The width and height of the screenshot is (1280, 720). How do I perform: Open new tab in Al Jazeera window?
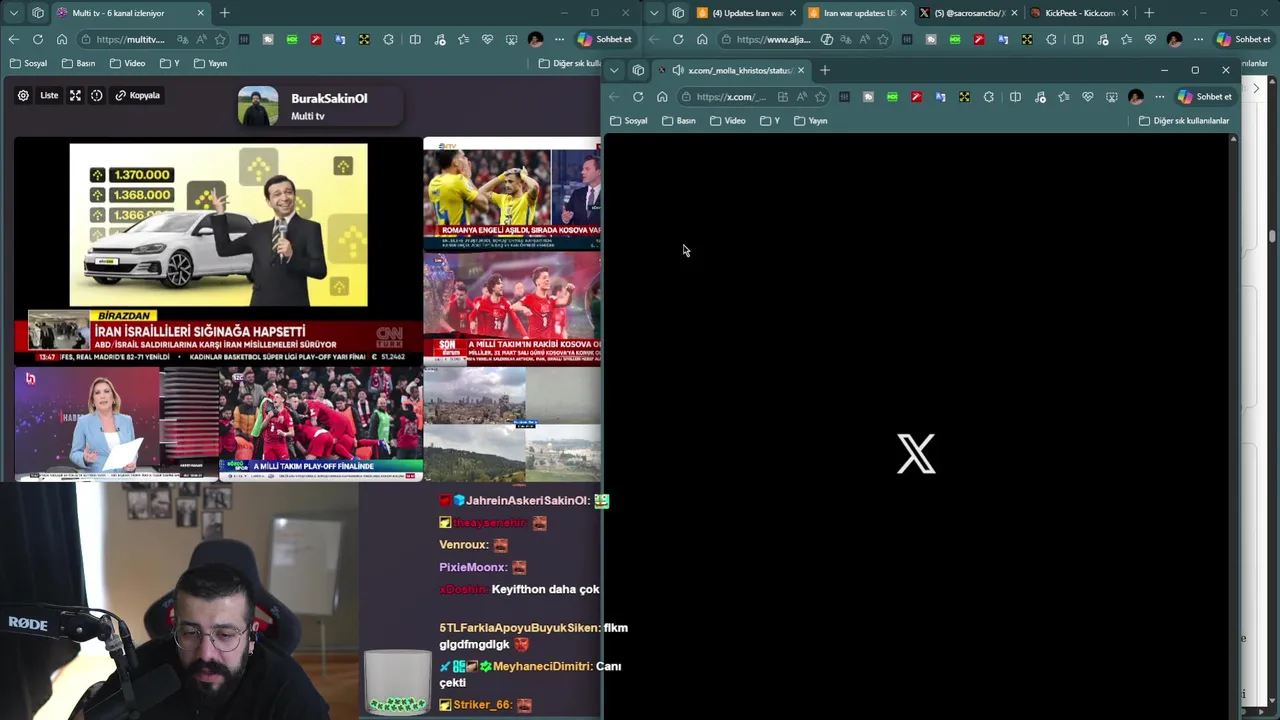[1148, 13]
